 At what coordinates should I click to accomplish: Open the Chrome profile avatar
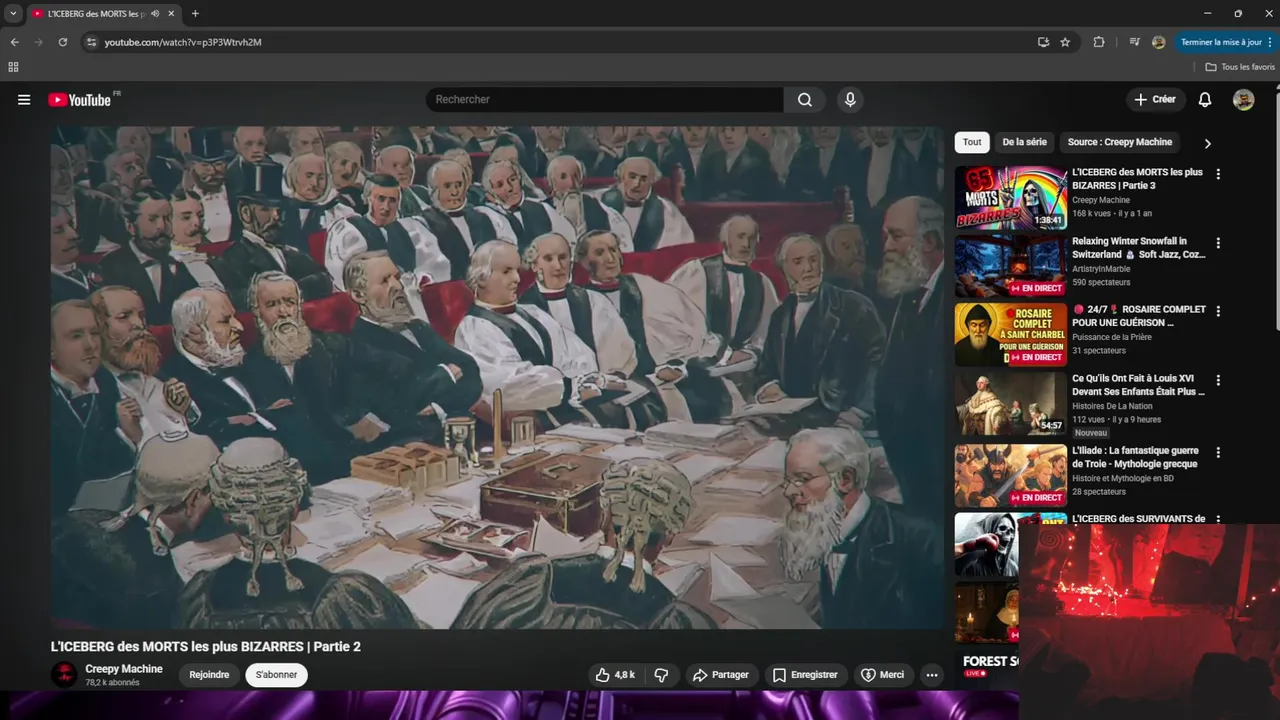click(x=1159, y=42)
